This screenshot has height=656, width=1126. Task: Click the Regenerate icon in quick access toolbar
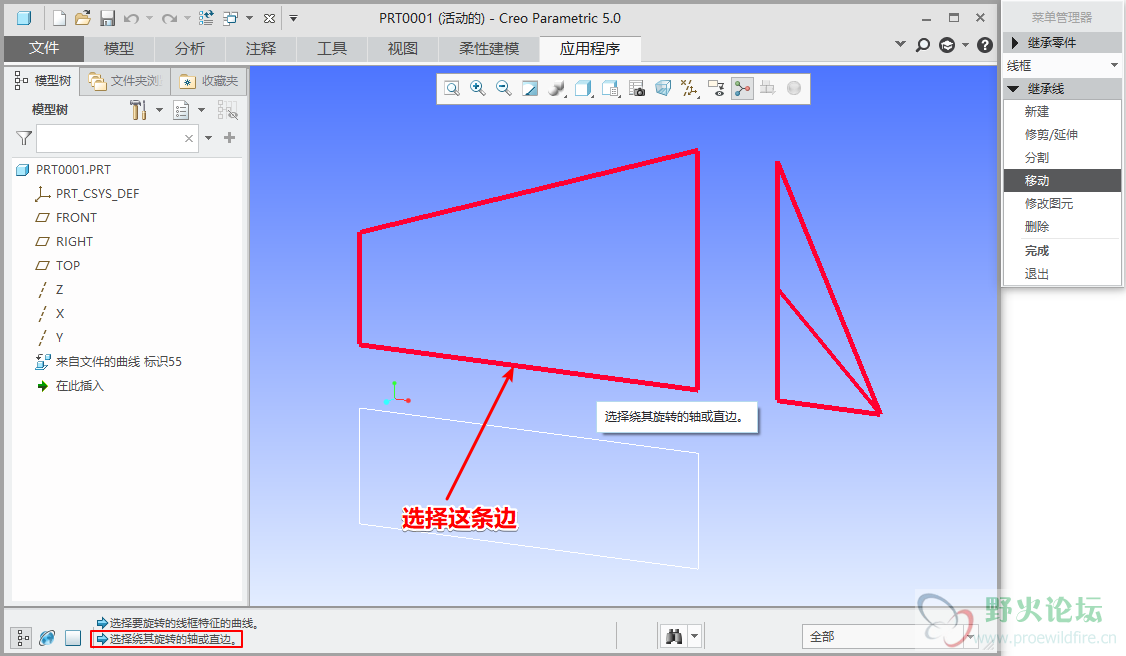tap(206, 18)
